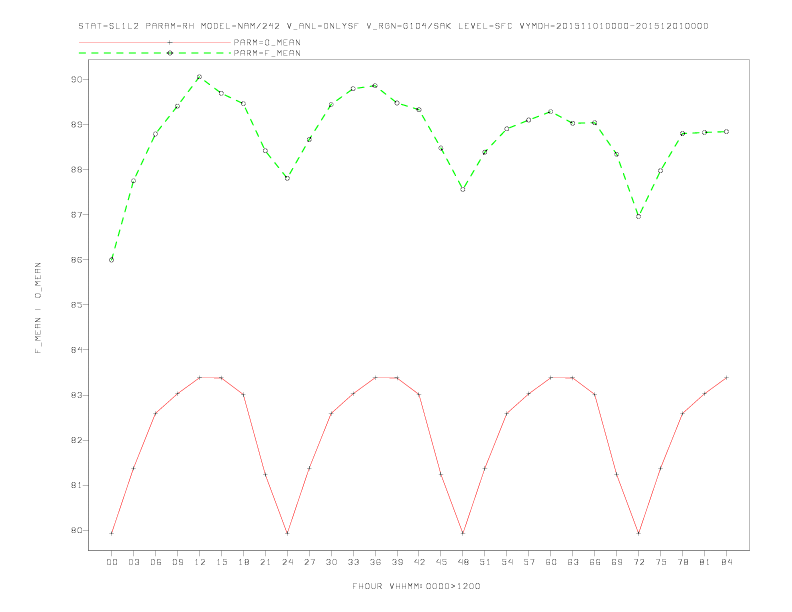Select the PARM=O_MEAN legend label

pyautogui.click(x=267, y=42)
